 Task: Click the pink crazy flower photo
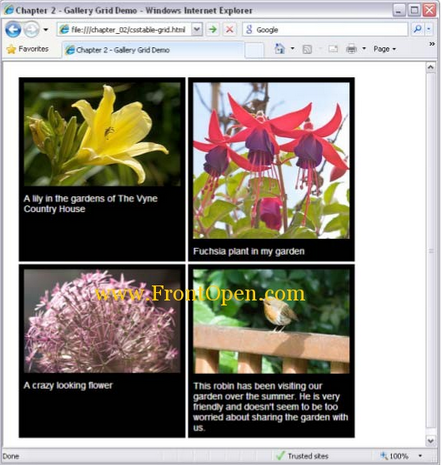click(102, 321)
